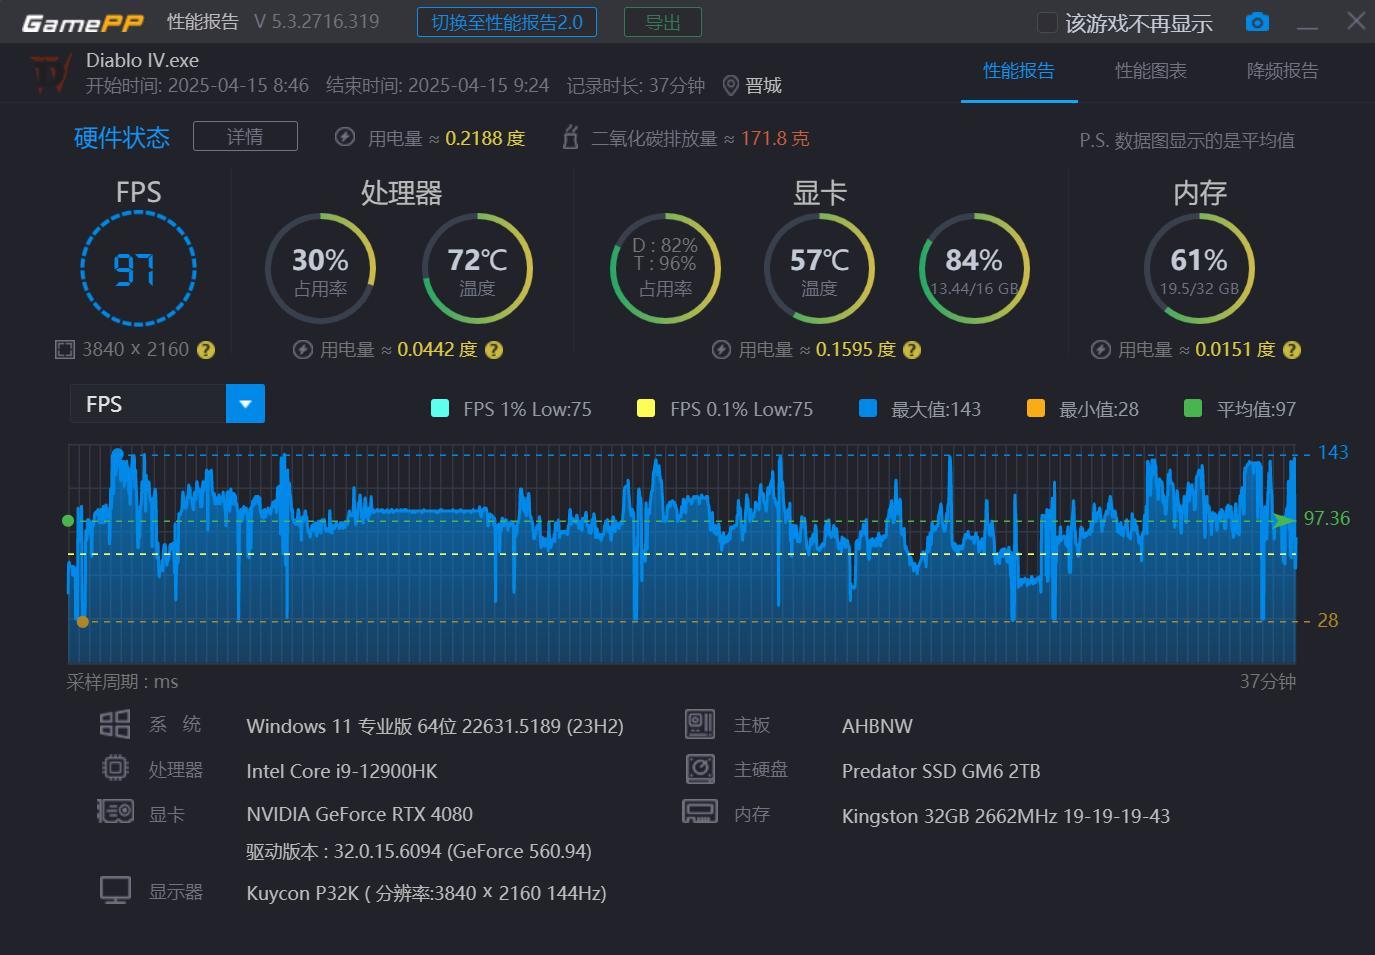This screenshot has width=1375, height=955.
Task: Click the memory (内存) RAM stick icon
Action: coord(700,811)
